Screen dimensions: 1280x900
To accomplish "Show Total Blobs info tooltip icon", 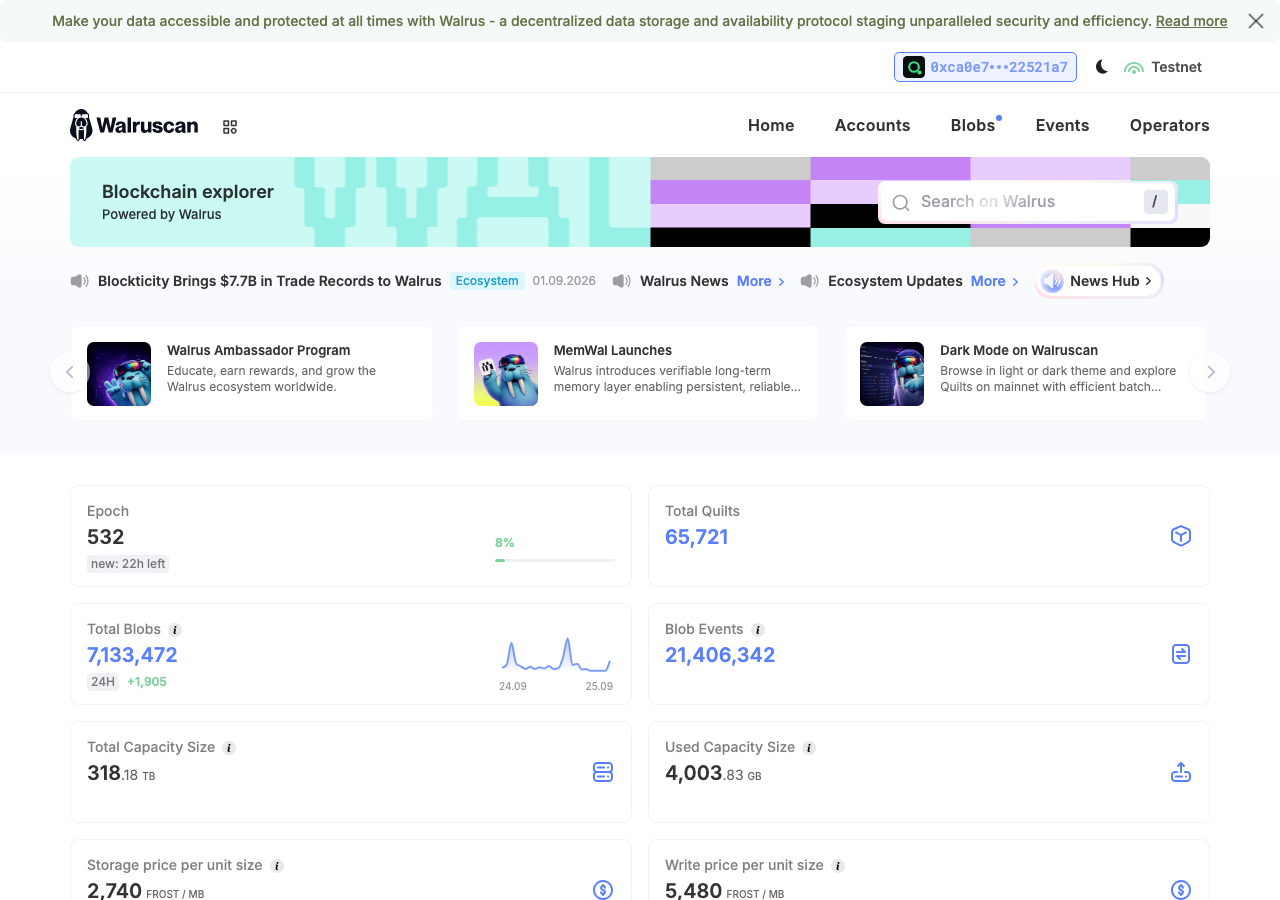I will [x=175, y=630].
